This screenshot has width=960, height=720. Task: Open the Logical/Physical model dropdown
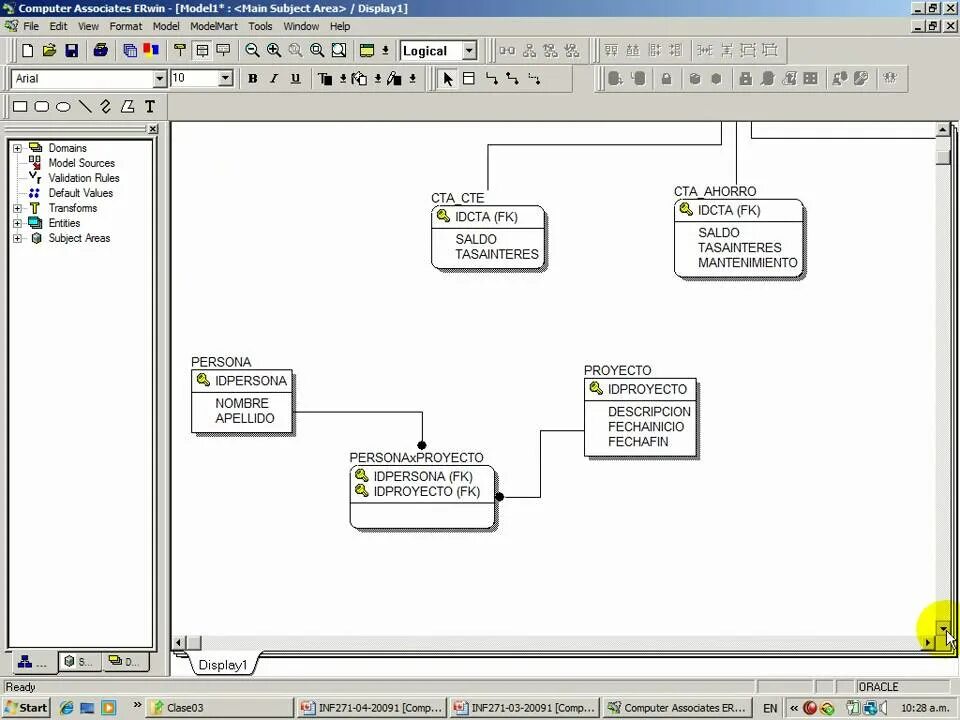click(x=467, y=50)
